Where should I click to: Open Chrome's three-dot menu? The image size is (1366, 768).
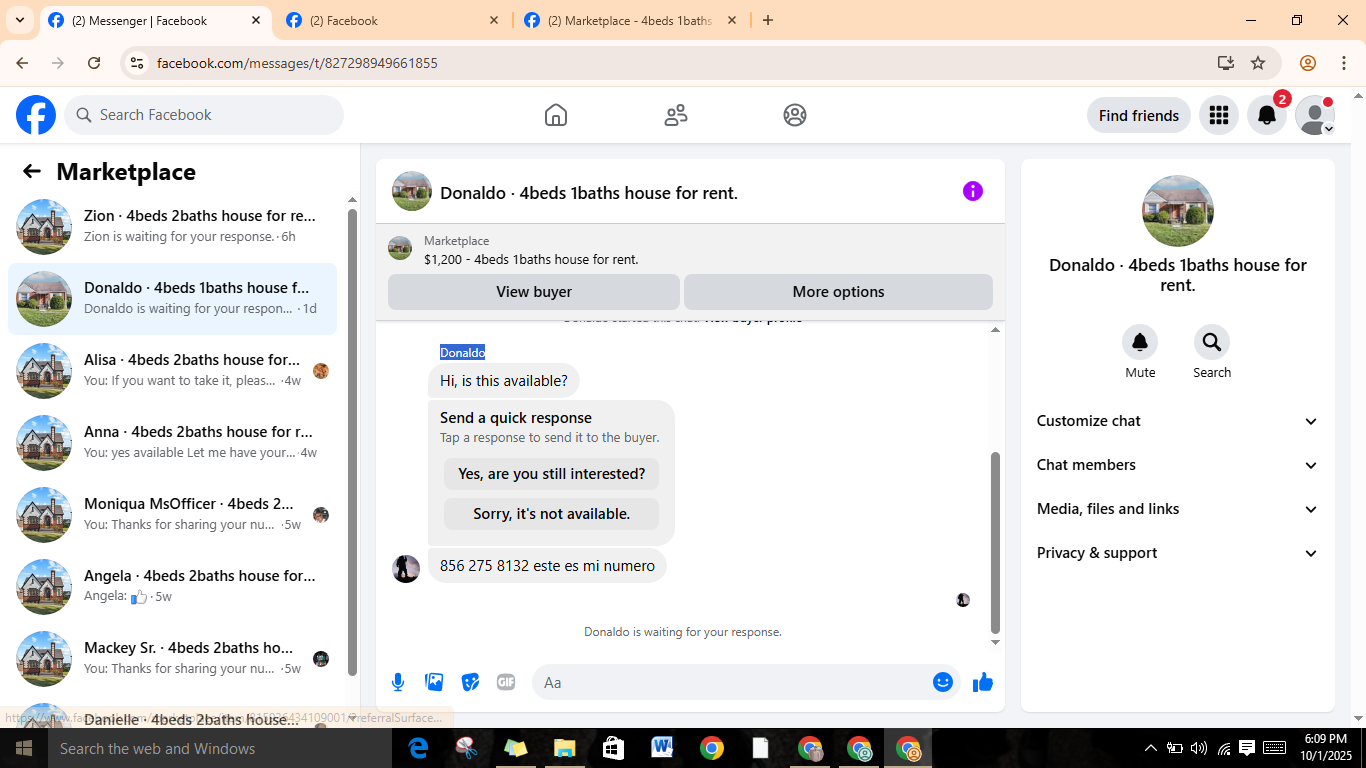(1342, 63)
